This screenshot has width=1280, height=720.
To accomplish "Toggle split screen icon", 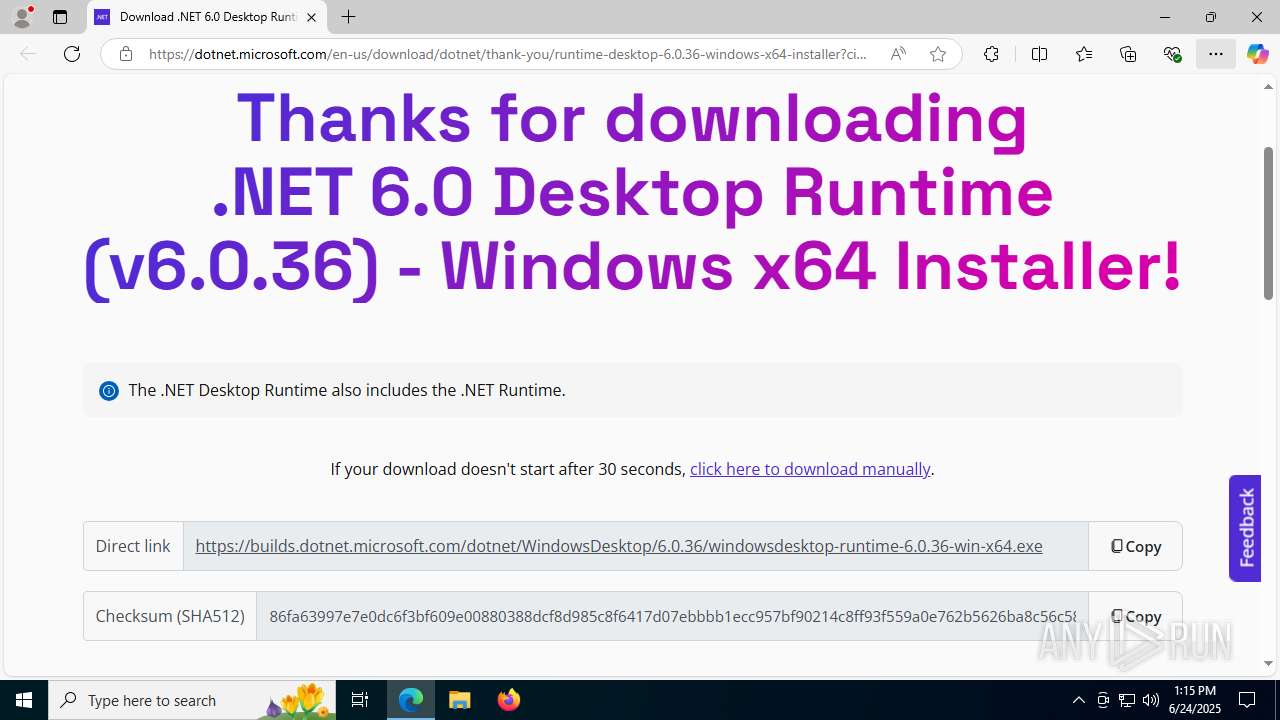I will 1039,54.
